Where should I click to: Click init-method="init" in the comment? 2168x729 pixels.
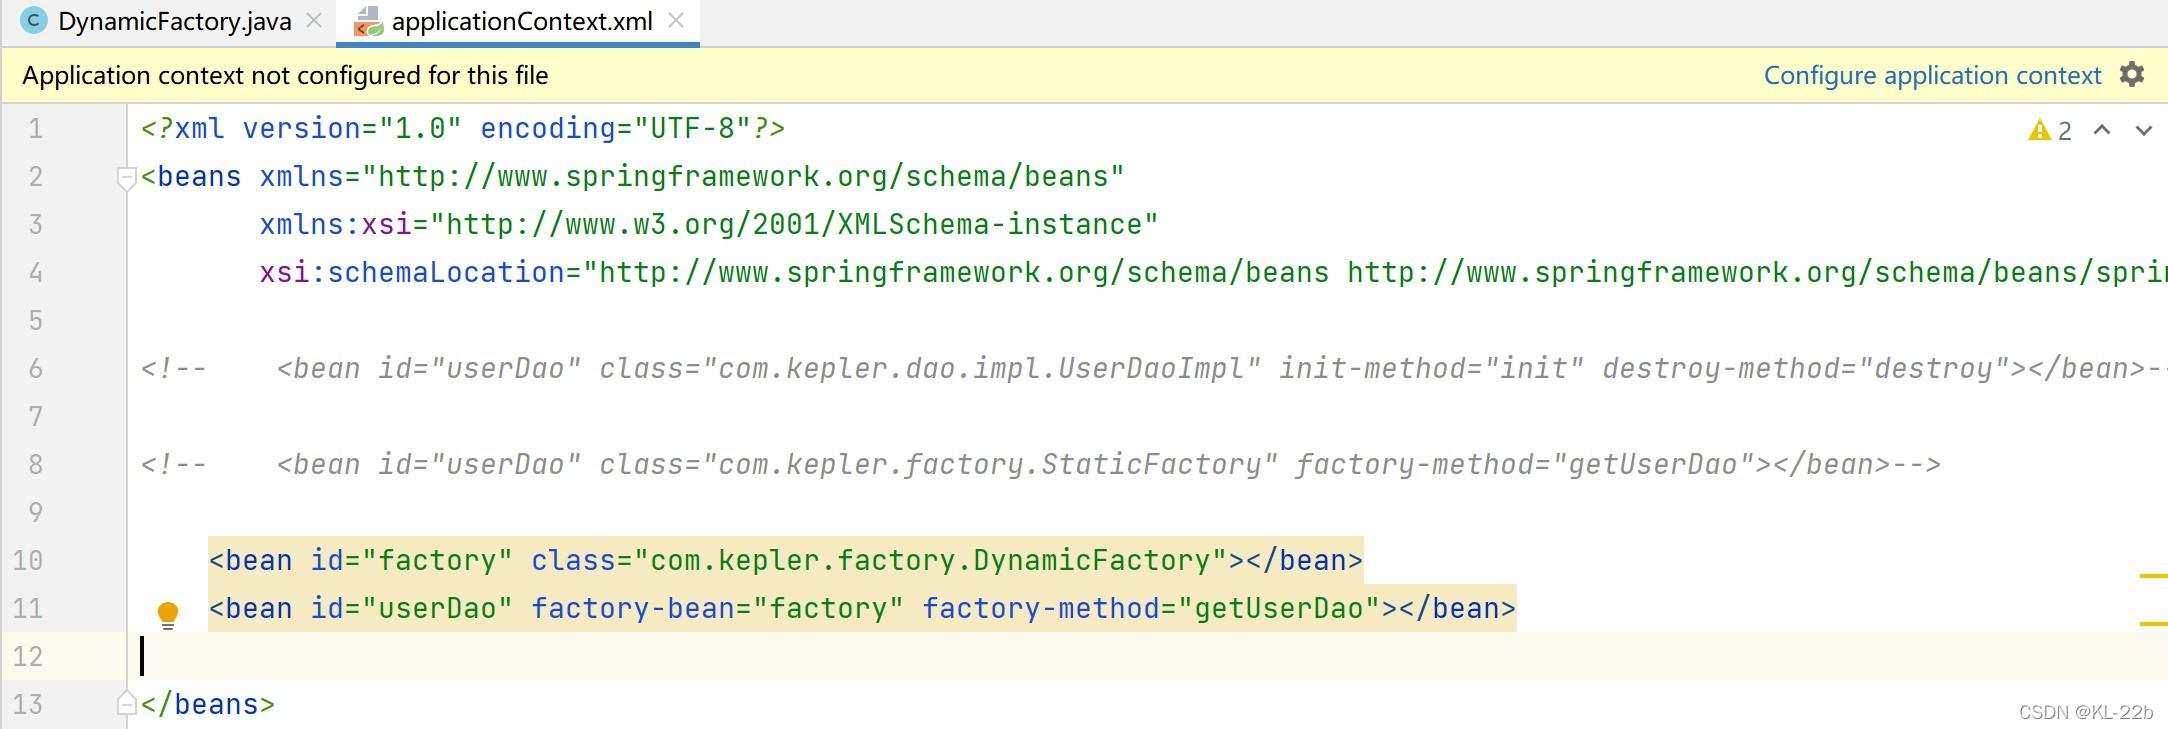(1431, 369)
